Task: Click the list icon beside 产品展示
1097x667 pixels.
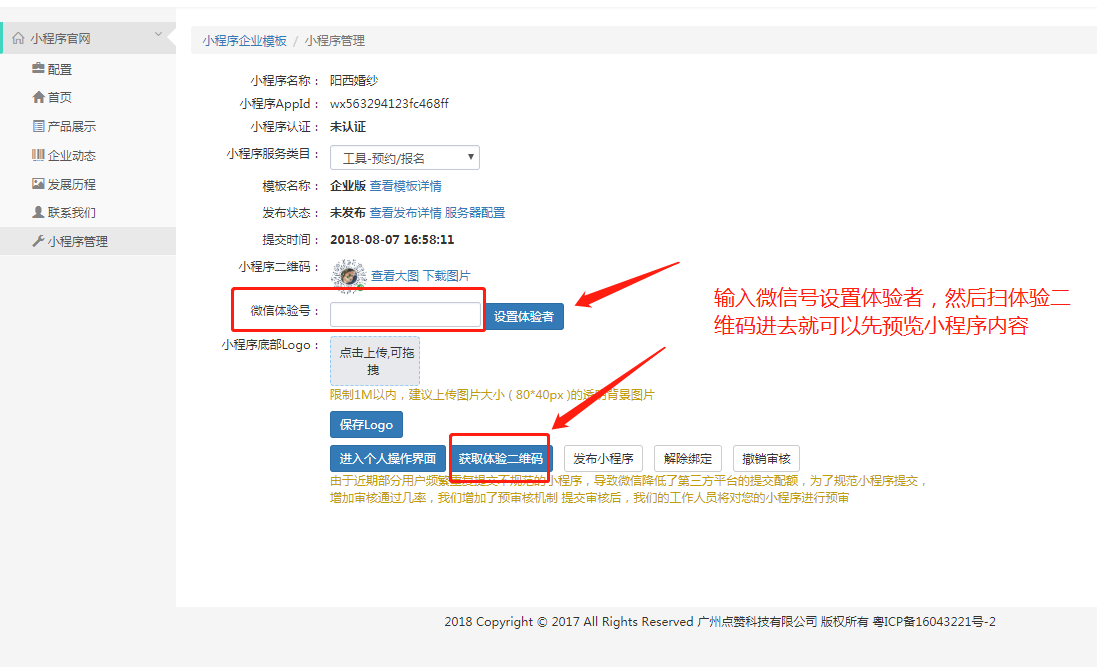Action: point(38,127)
